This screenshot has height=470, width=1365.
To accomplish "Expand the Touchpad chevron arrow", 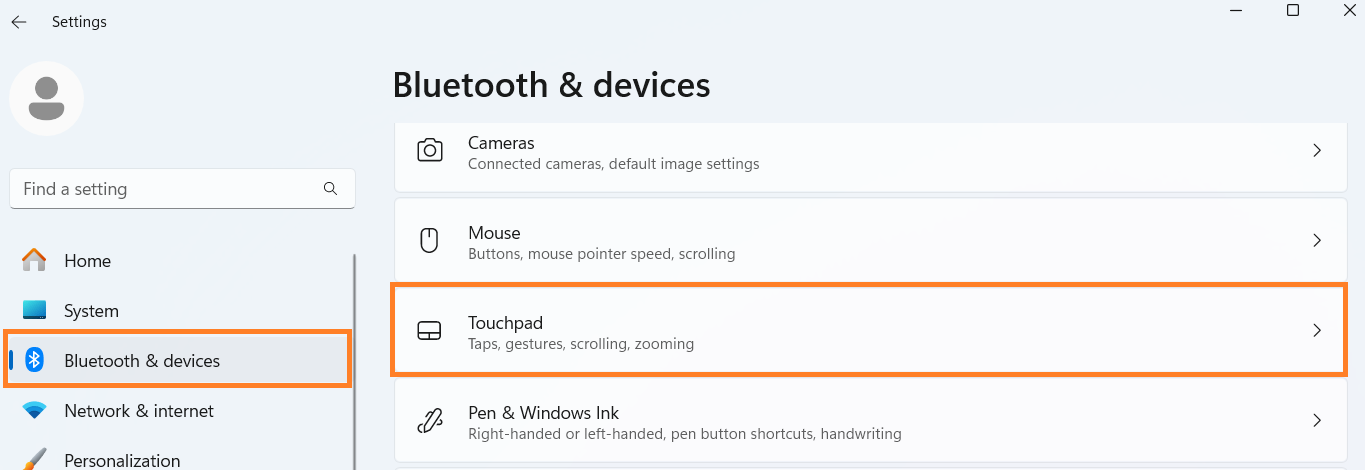I will click(x=1317, y=331).
